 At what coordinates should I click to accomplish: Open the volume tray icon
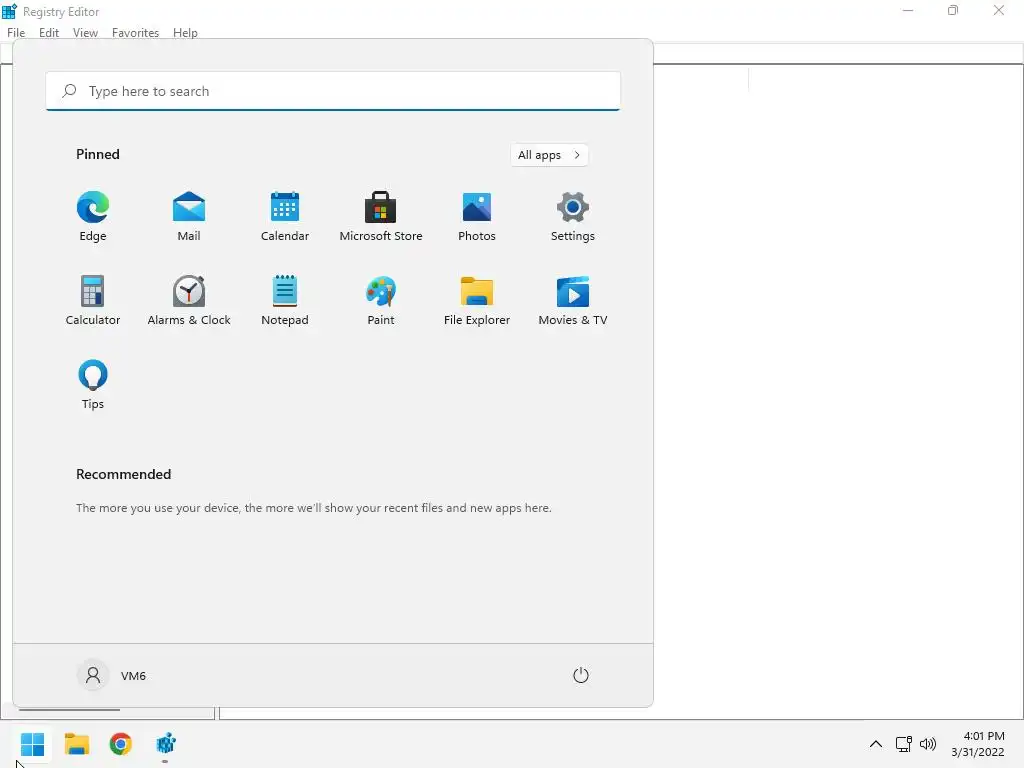tap(927, 744)
